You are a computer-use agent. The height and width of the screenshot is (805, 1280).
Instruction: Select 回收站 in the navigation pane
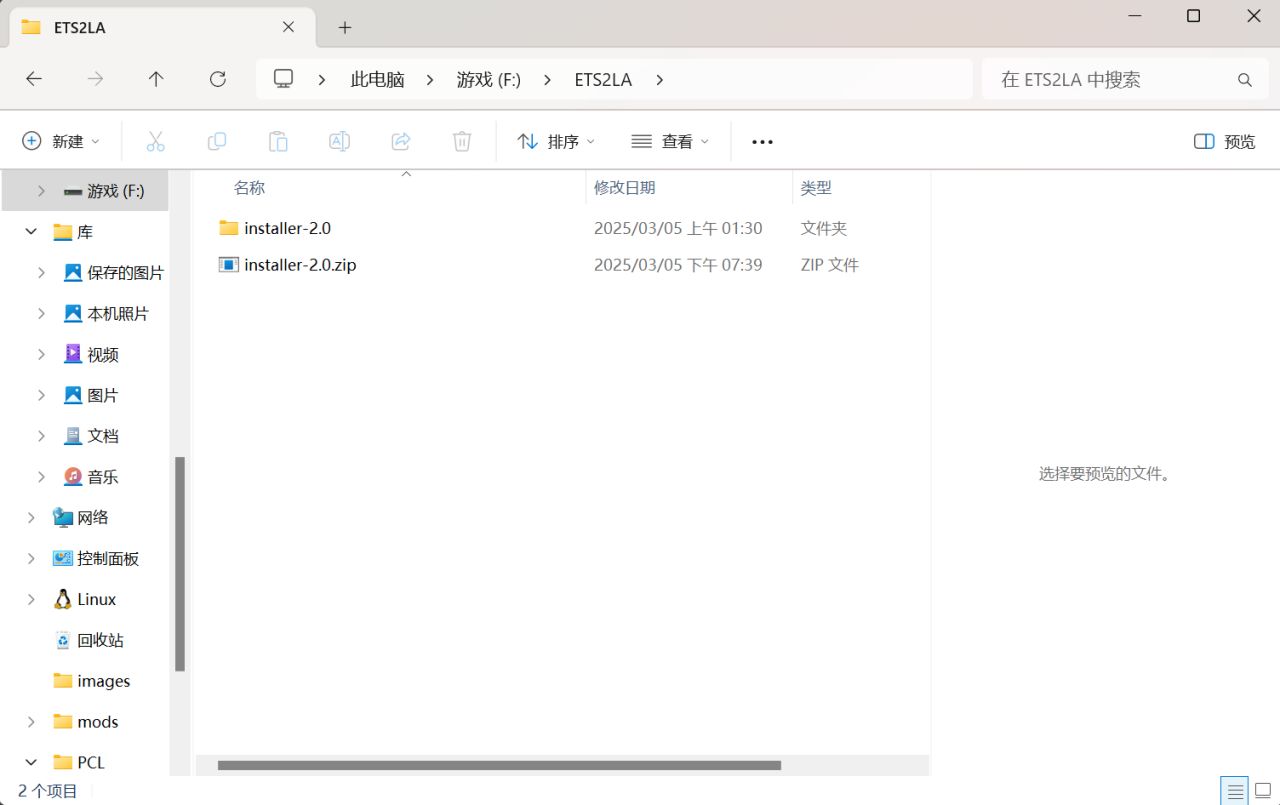[x=100, y=640]
